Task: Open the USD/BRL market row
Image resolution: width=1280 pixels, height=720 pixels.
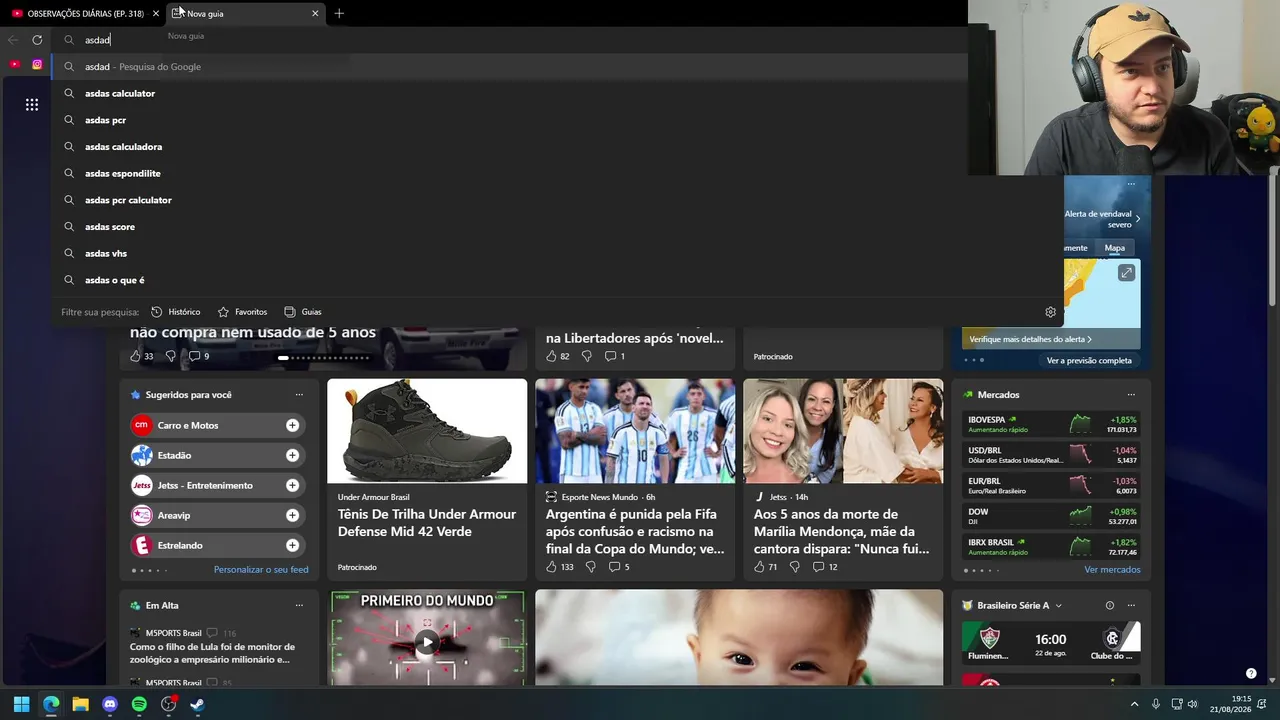Action: pos(1051,455)
